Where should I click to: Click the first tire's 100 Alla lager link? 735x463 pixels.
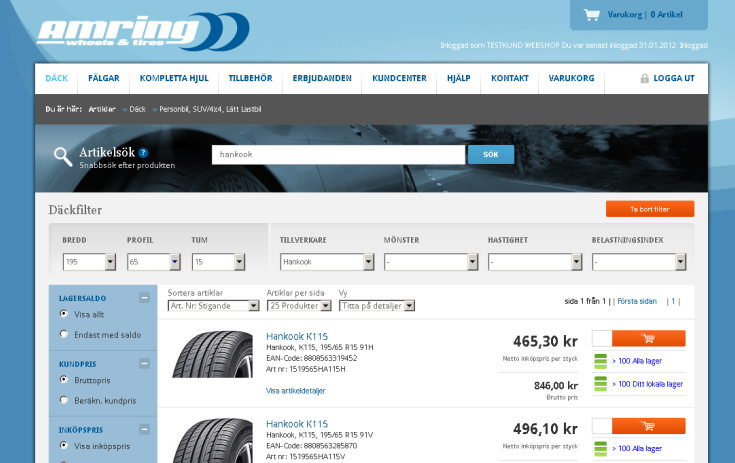(637, 361)
